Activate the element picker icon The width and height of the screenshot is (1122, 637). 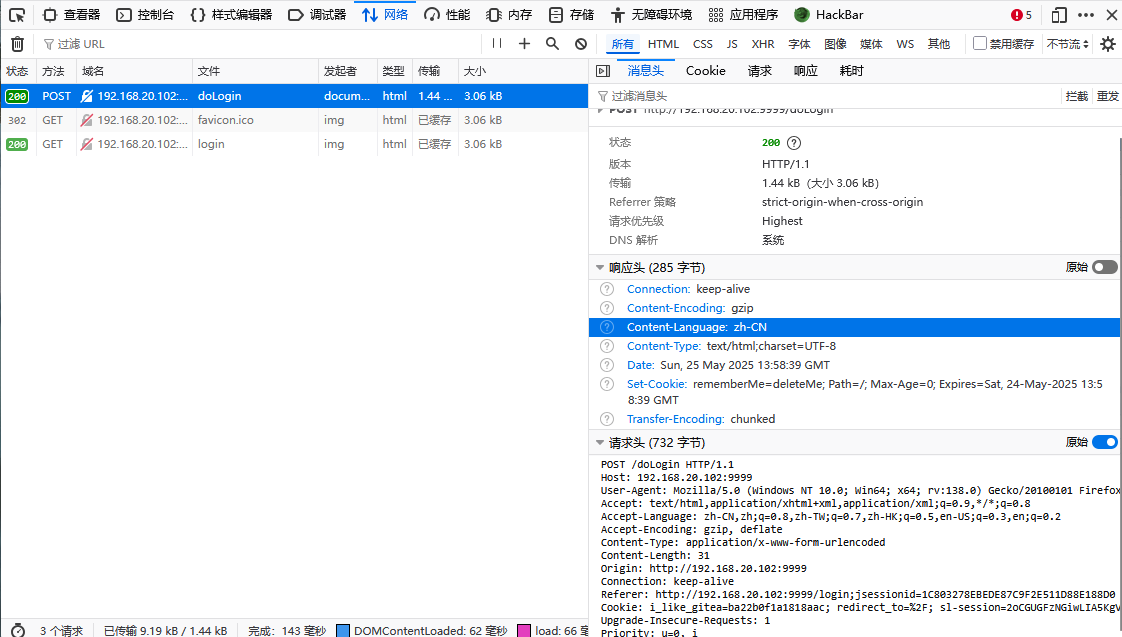coord(17,15)
